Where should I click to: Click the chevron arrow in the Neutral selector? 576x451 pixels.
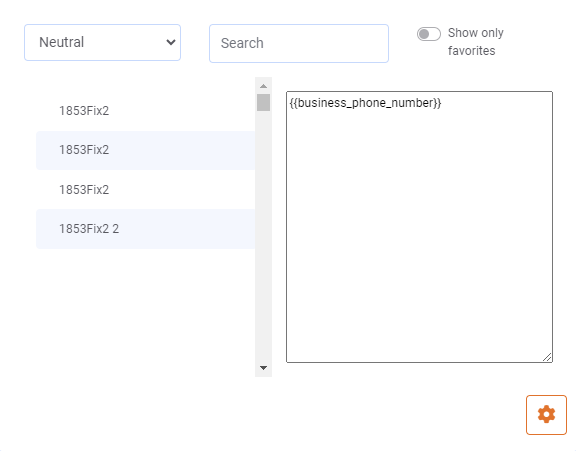tap(170, 42)
